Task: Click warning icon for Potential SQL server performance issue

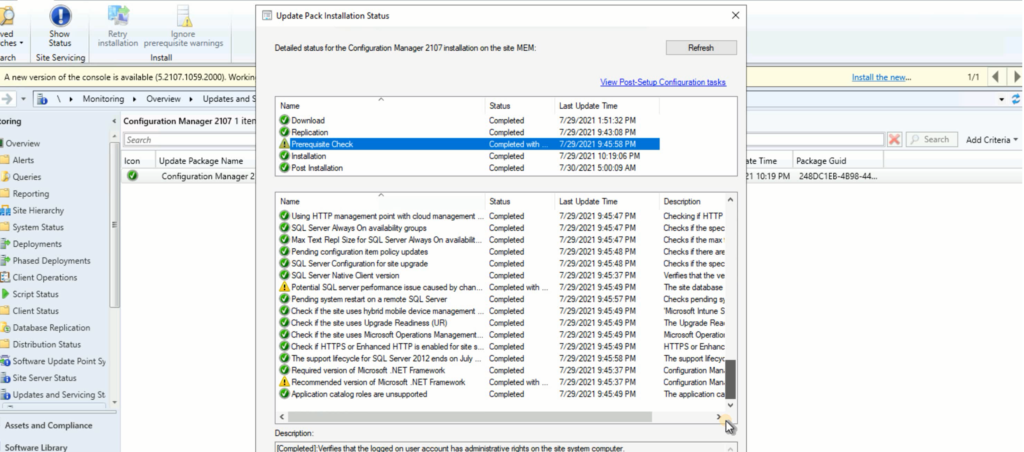Action: tap(284, 287)
